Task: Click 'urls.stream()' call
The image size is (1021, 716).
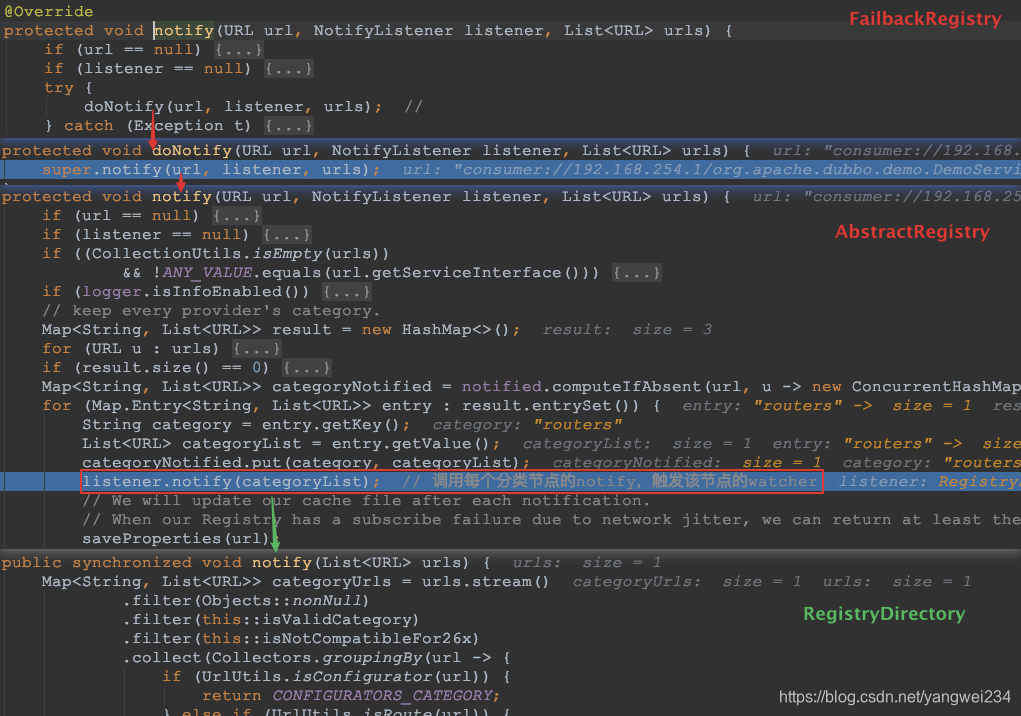Action: tap(485, 581)
